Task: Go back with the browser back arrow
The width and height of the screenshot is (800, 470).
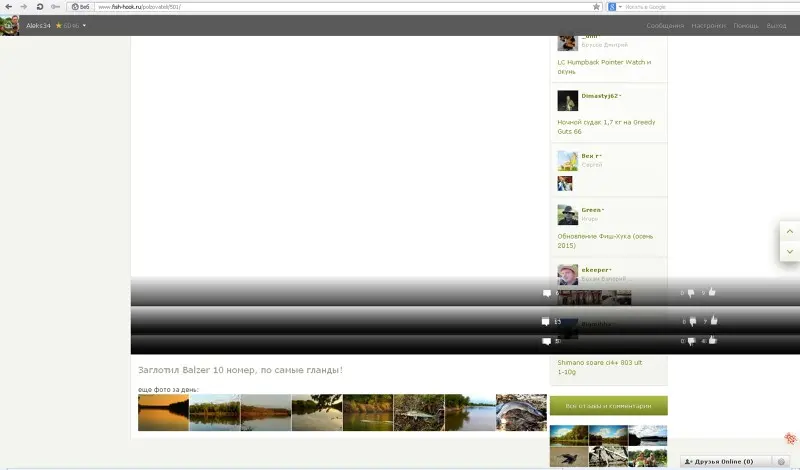Action: tap(9, 7)
